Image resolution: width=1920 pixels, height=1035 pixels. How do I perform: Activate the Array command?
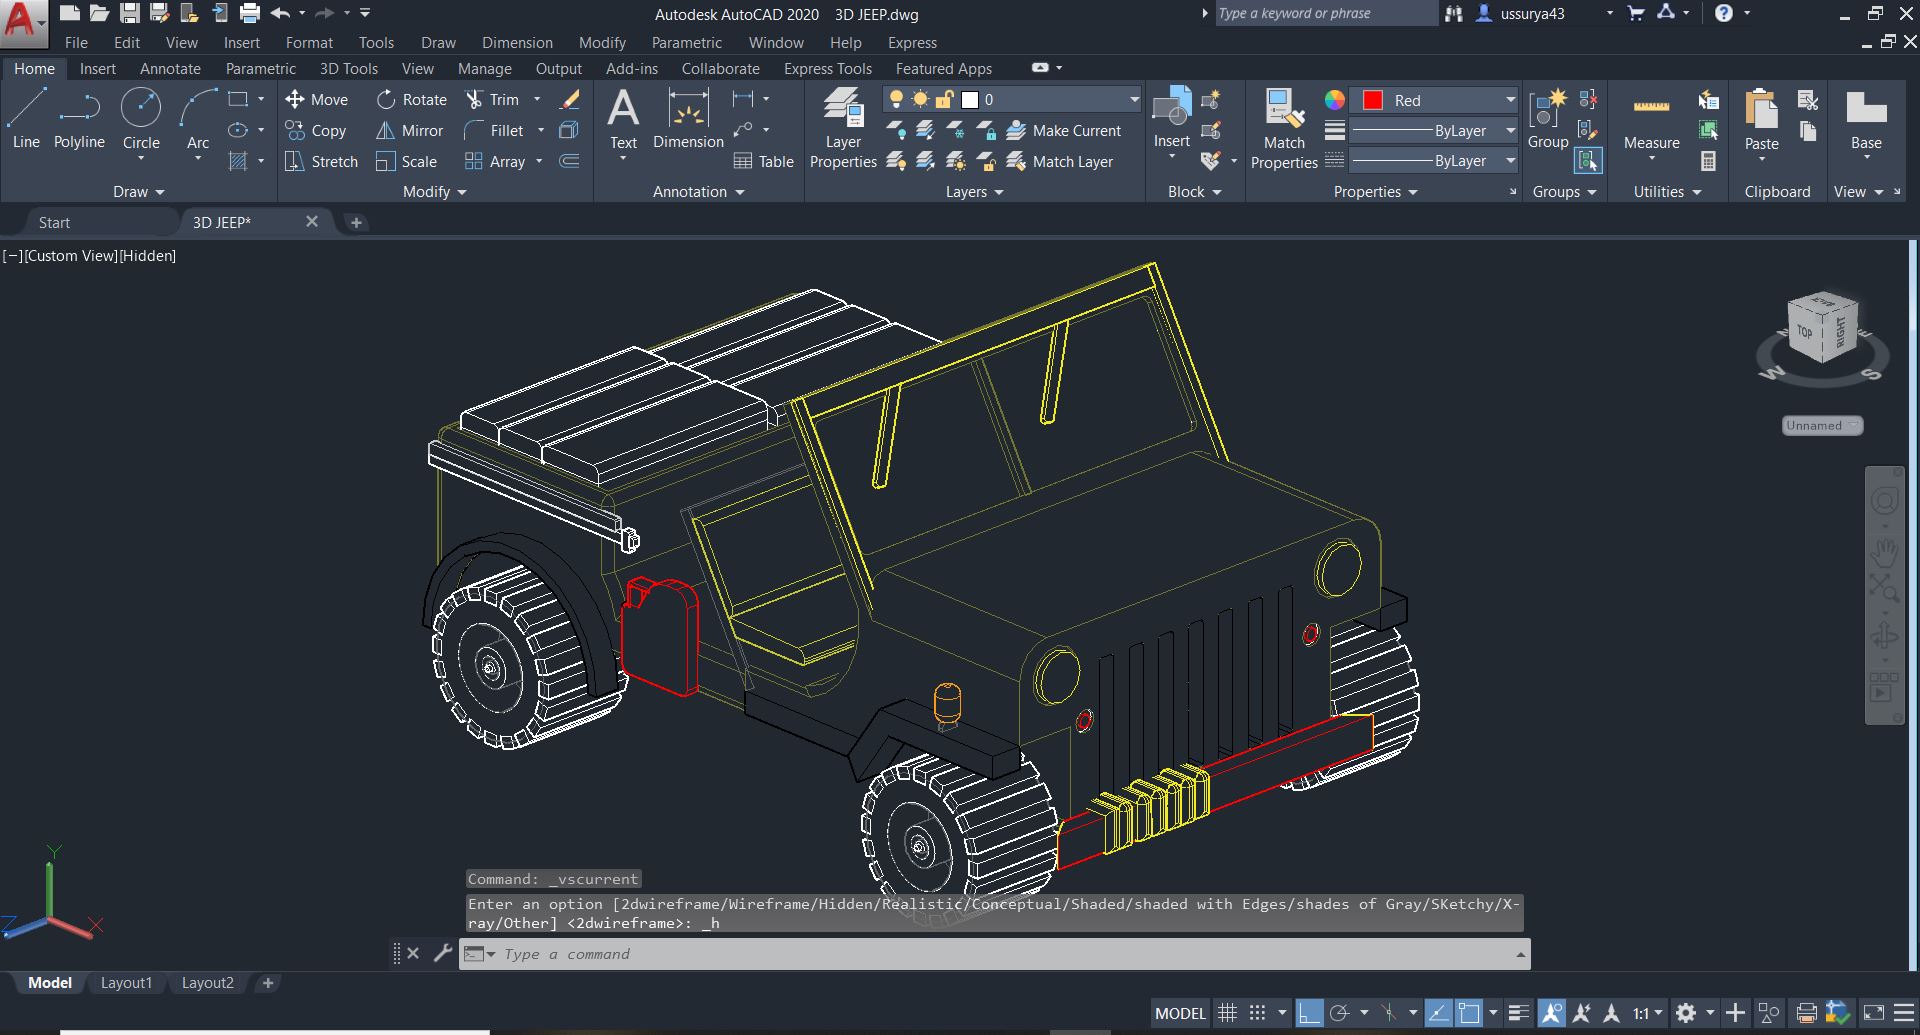[x=495, y=161]
